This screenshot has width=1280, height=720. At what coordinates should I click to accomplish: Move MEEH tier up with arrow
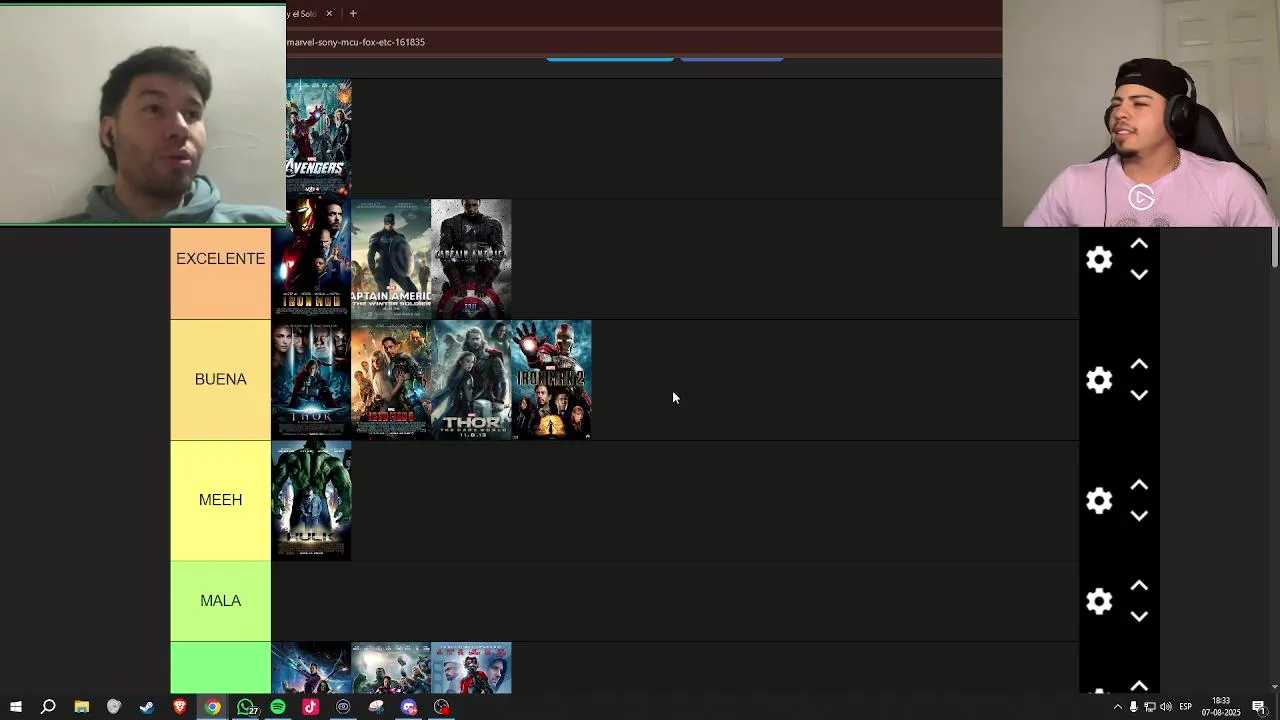point(1139,485)
